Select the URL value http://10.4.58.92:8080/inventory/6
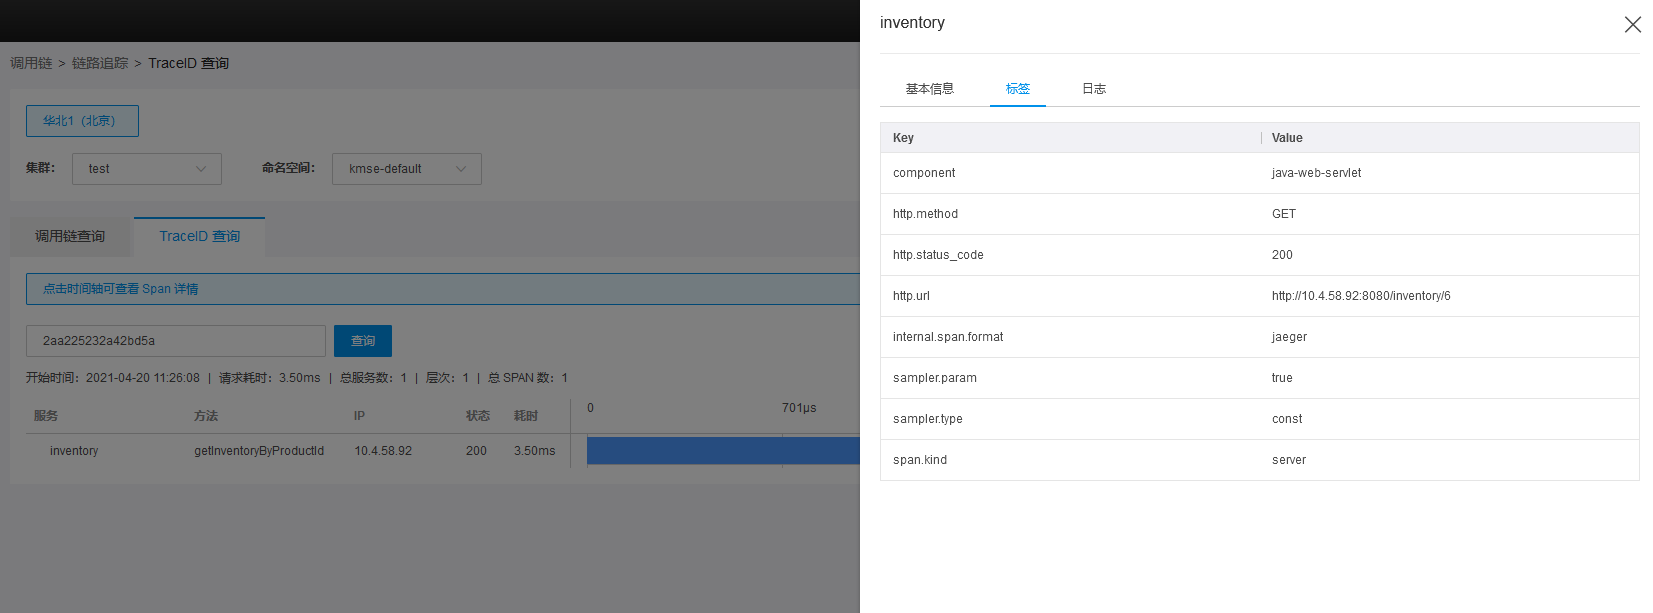Viewport: 1653px width, 613px height. 1361,296
